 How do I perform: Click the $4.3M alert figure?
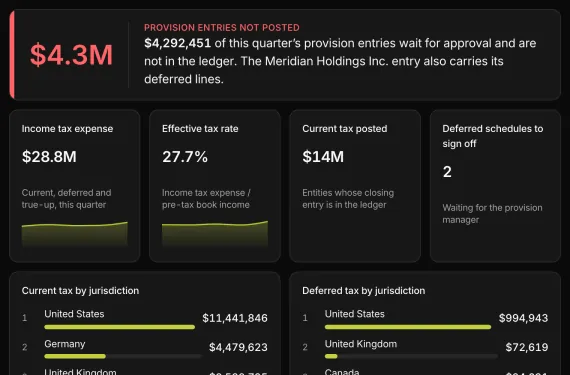(x=71, y=55)
